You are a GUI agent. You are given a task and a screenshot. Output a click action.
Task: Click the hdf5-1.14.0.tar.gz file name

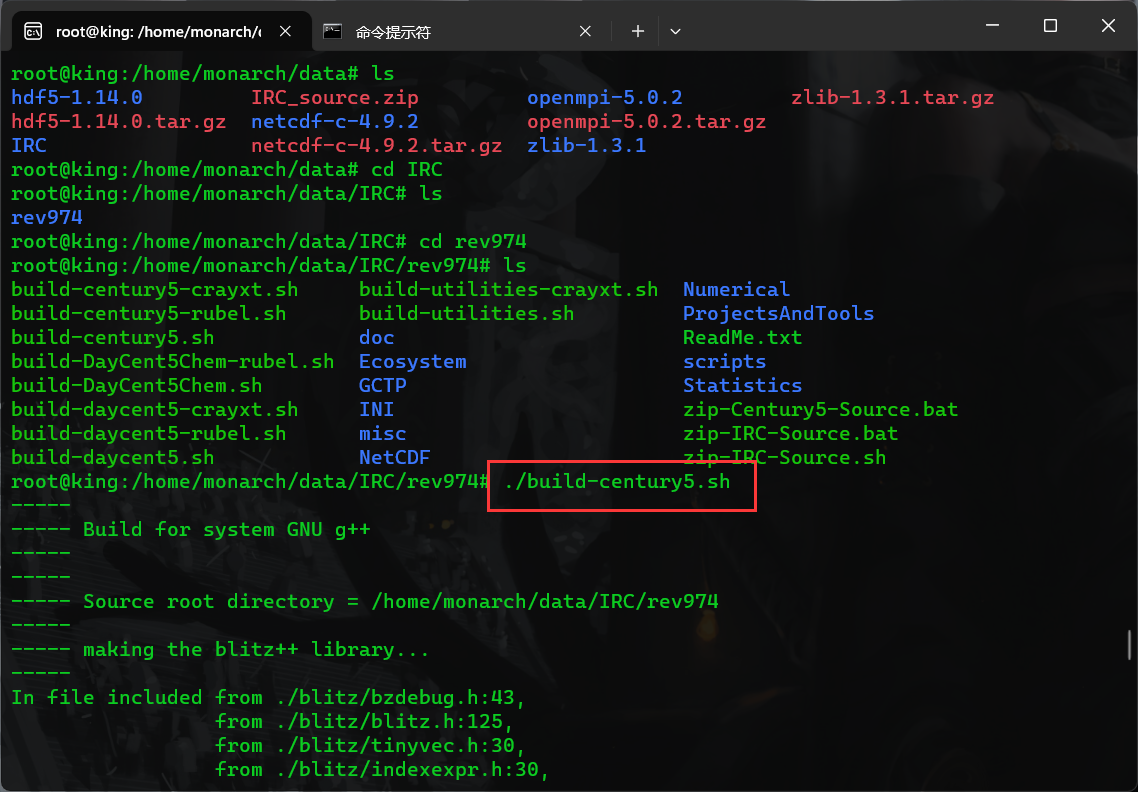tap(118, 121)
